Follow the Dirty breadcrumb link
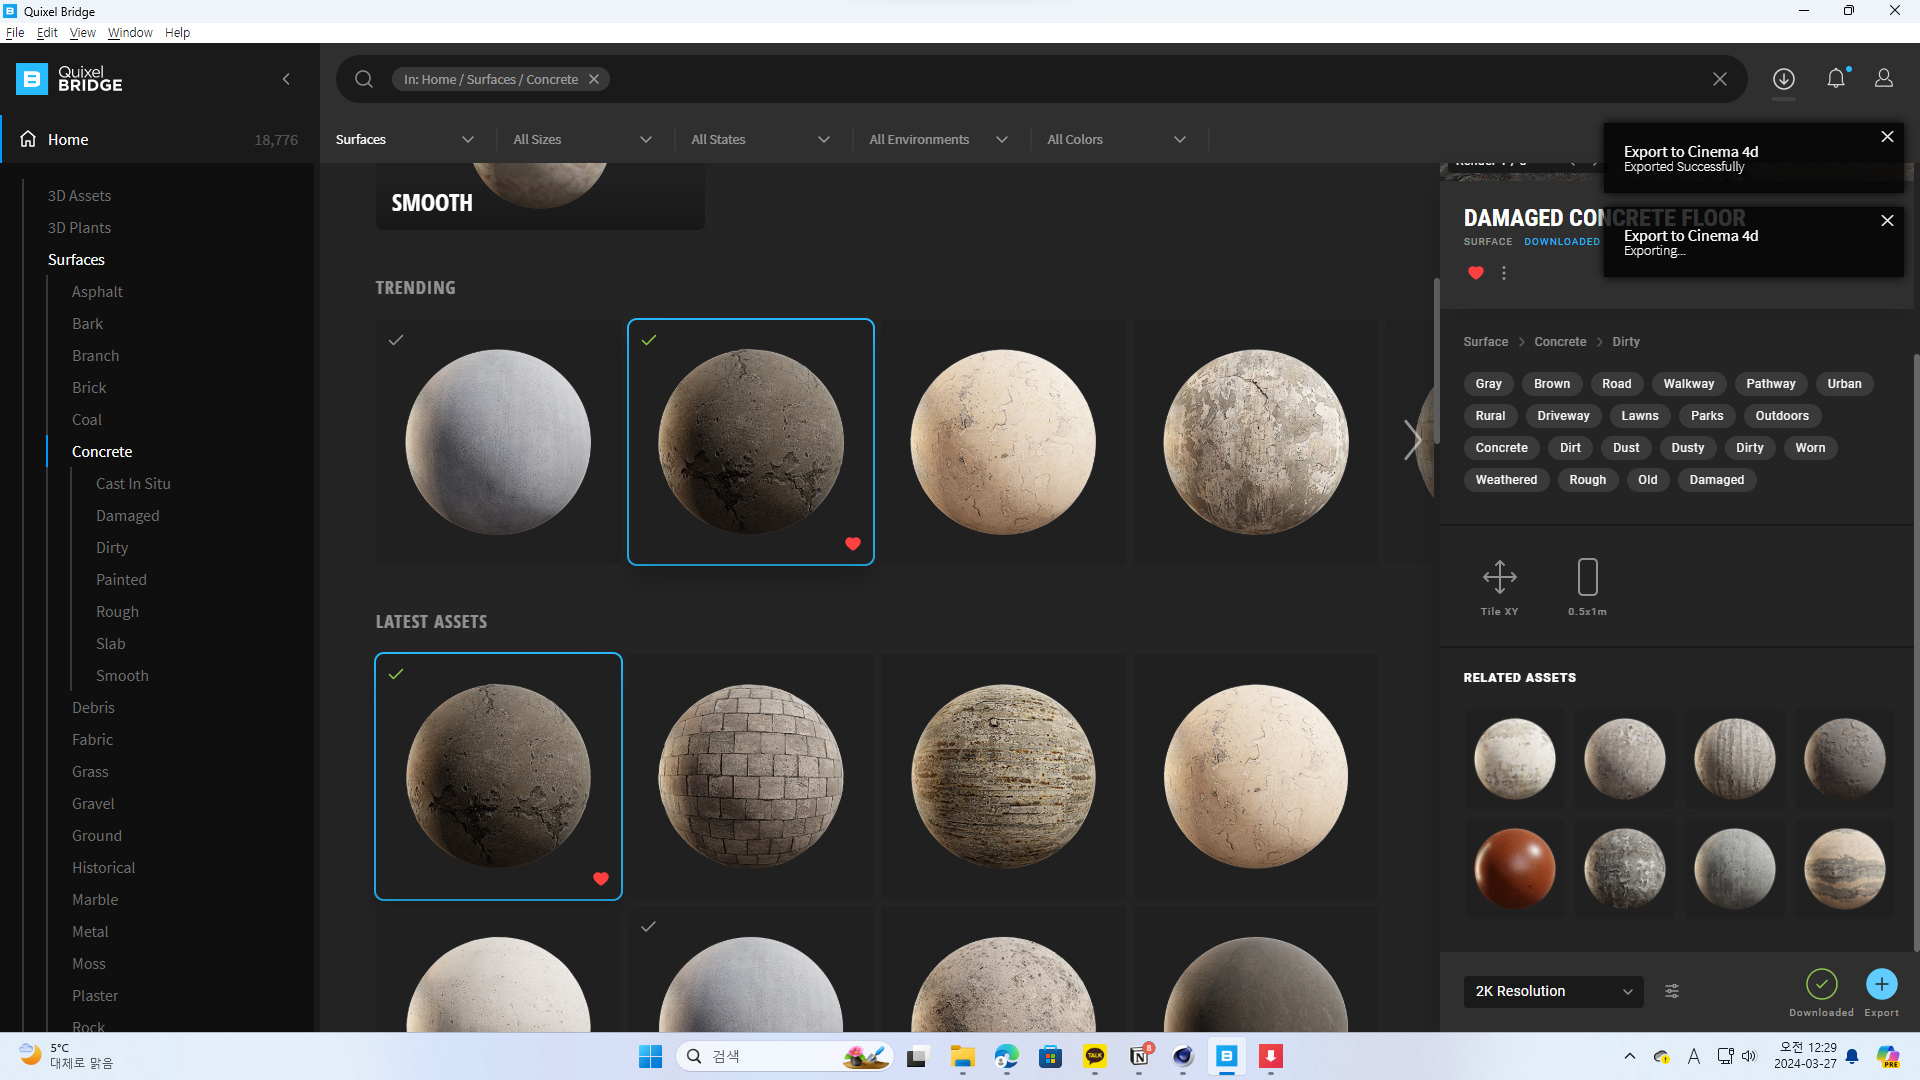 [x=1626, y=342]
